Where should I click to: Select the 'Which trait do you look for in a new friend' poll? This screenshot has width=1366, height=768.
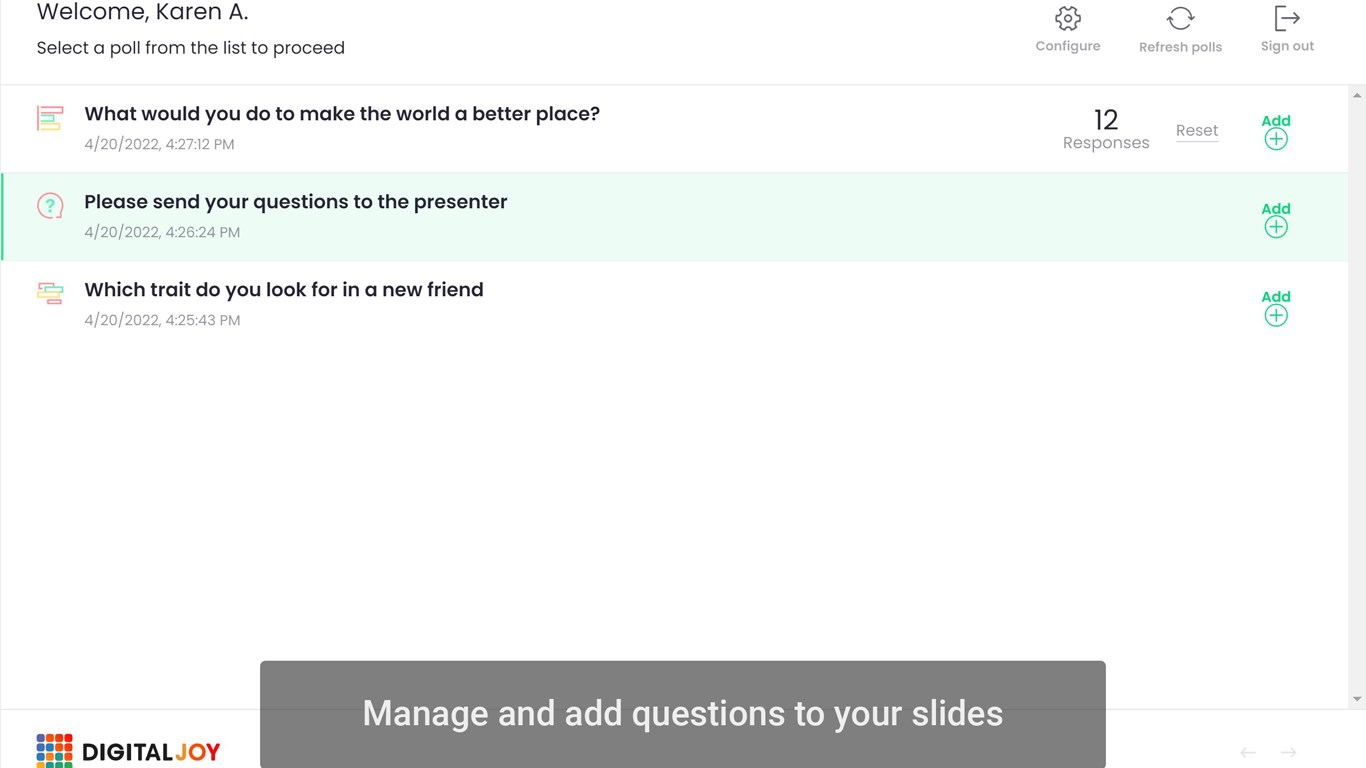click(x=283, y=290)
